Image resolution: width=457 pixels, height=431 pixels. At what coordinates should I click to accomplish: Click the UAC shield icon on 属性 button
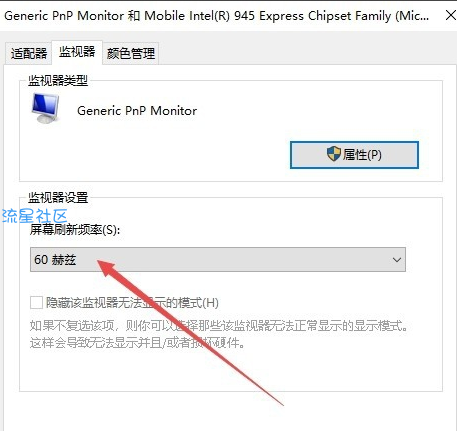coord(334,154)
